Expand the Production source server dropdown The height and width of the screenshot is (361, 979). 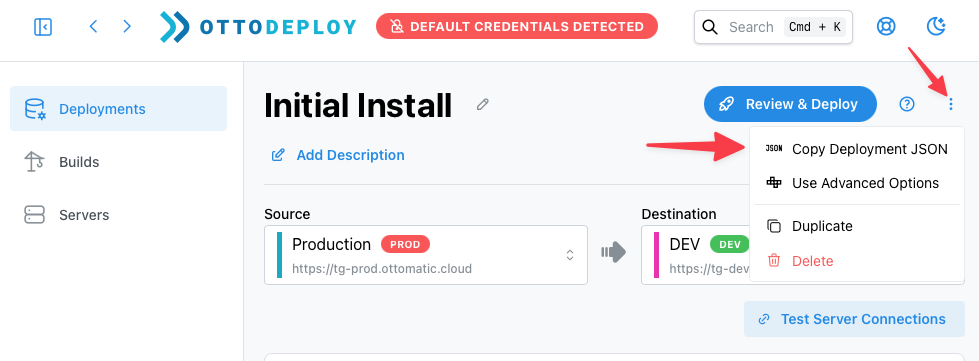(x=426, y=255)
